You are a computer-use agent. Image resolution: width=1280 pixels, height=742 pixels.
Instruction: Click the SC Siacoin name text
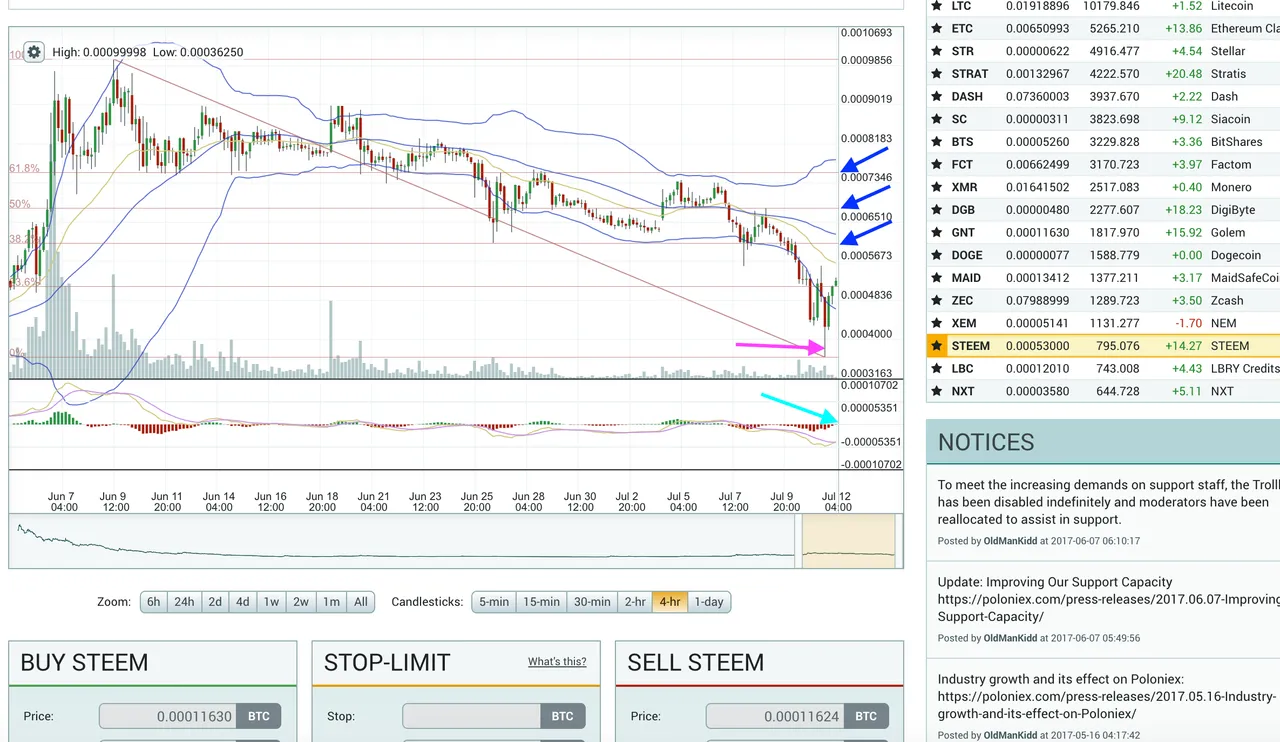pos(1231,119)
